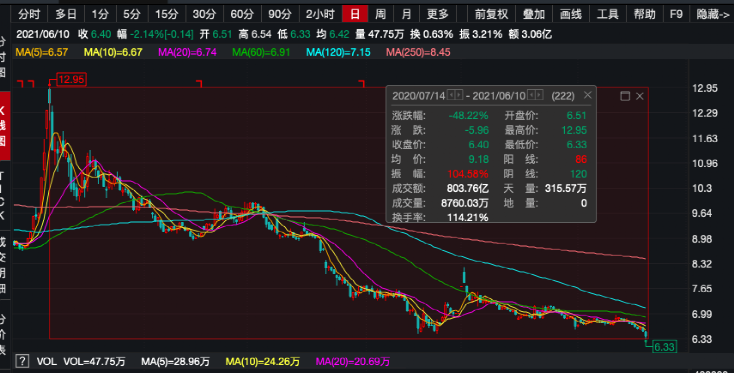The width and height of the screenshot is (734, 373).
Task: Click volume MA(10)=24.26万 label
Action: pyautogui.click(x=263, y=362)
